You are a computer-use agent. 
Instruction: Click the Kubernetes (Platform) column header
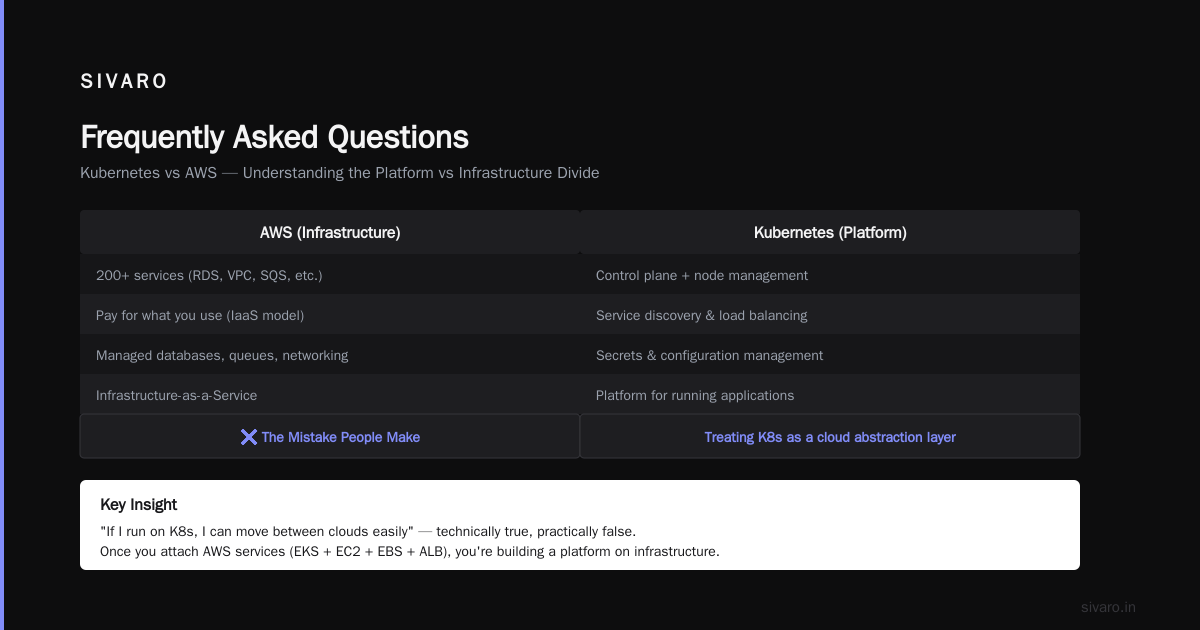click(830, 232)
